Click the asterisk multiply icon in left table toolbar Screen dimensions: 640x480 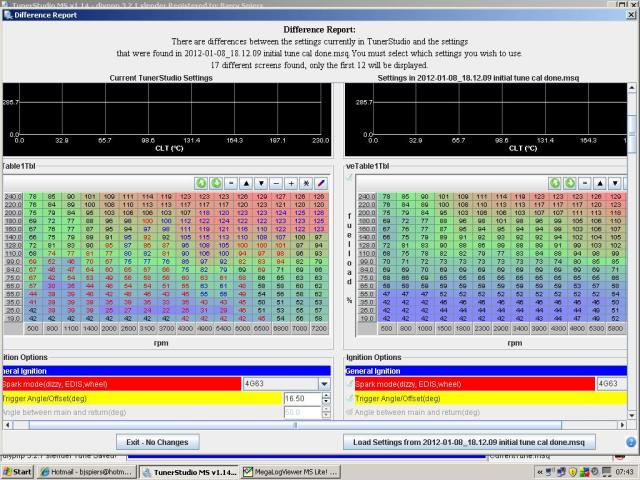[306, 184]
